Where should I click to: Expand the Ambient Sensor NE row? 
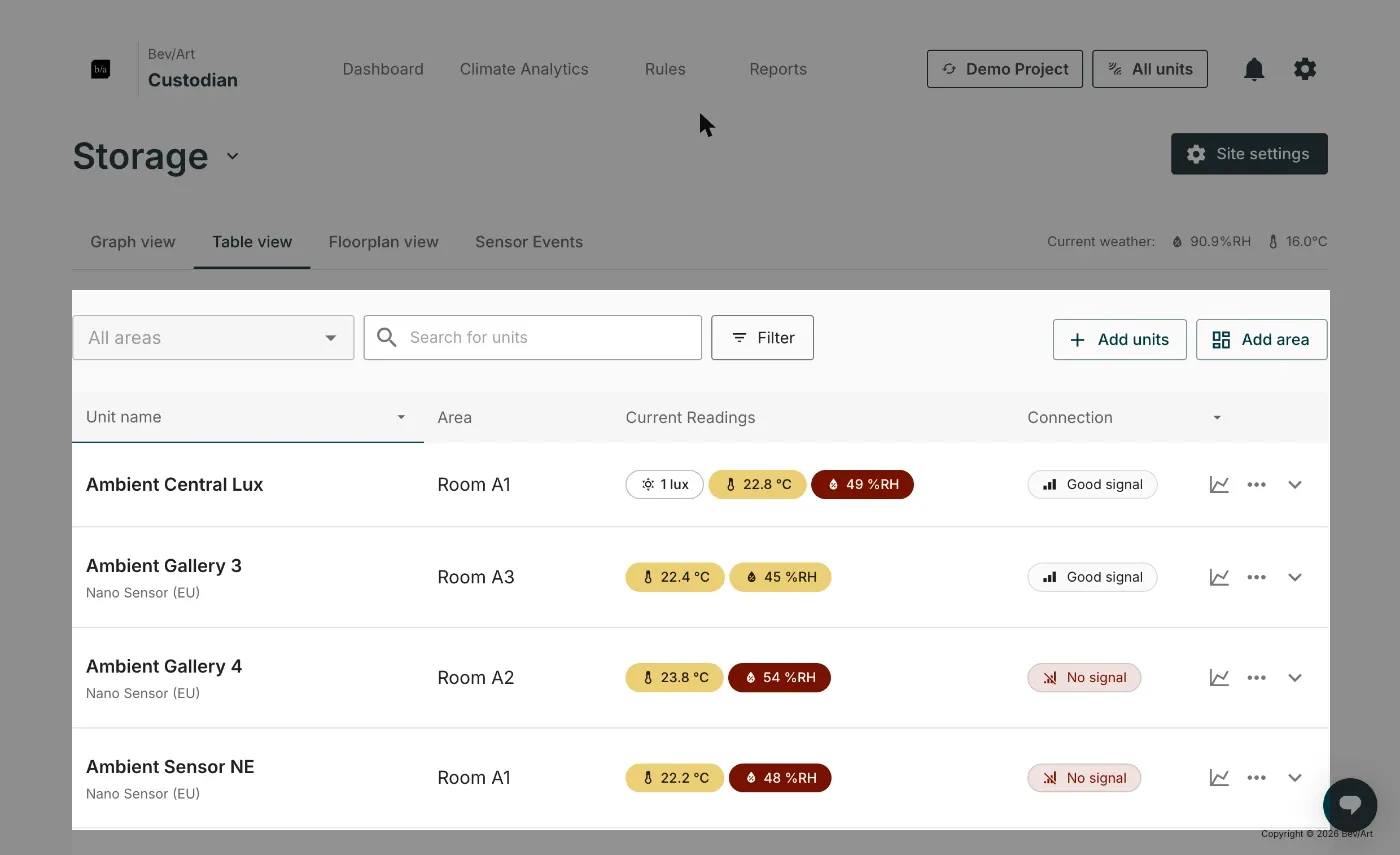tap(1295, 778)
